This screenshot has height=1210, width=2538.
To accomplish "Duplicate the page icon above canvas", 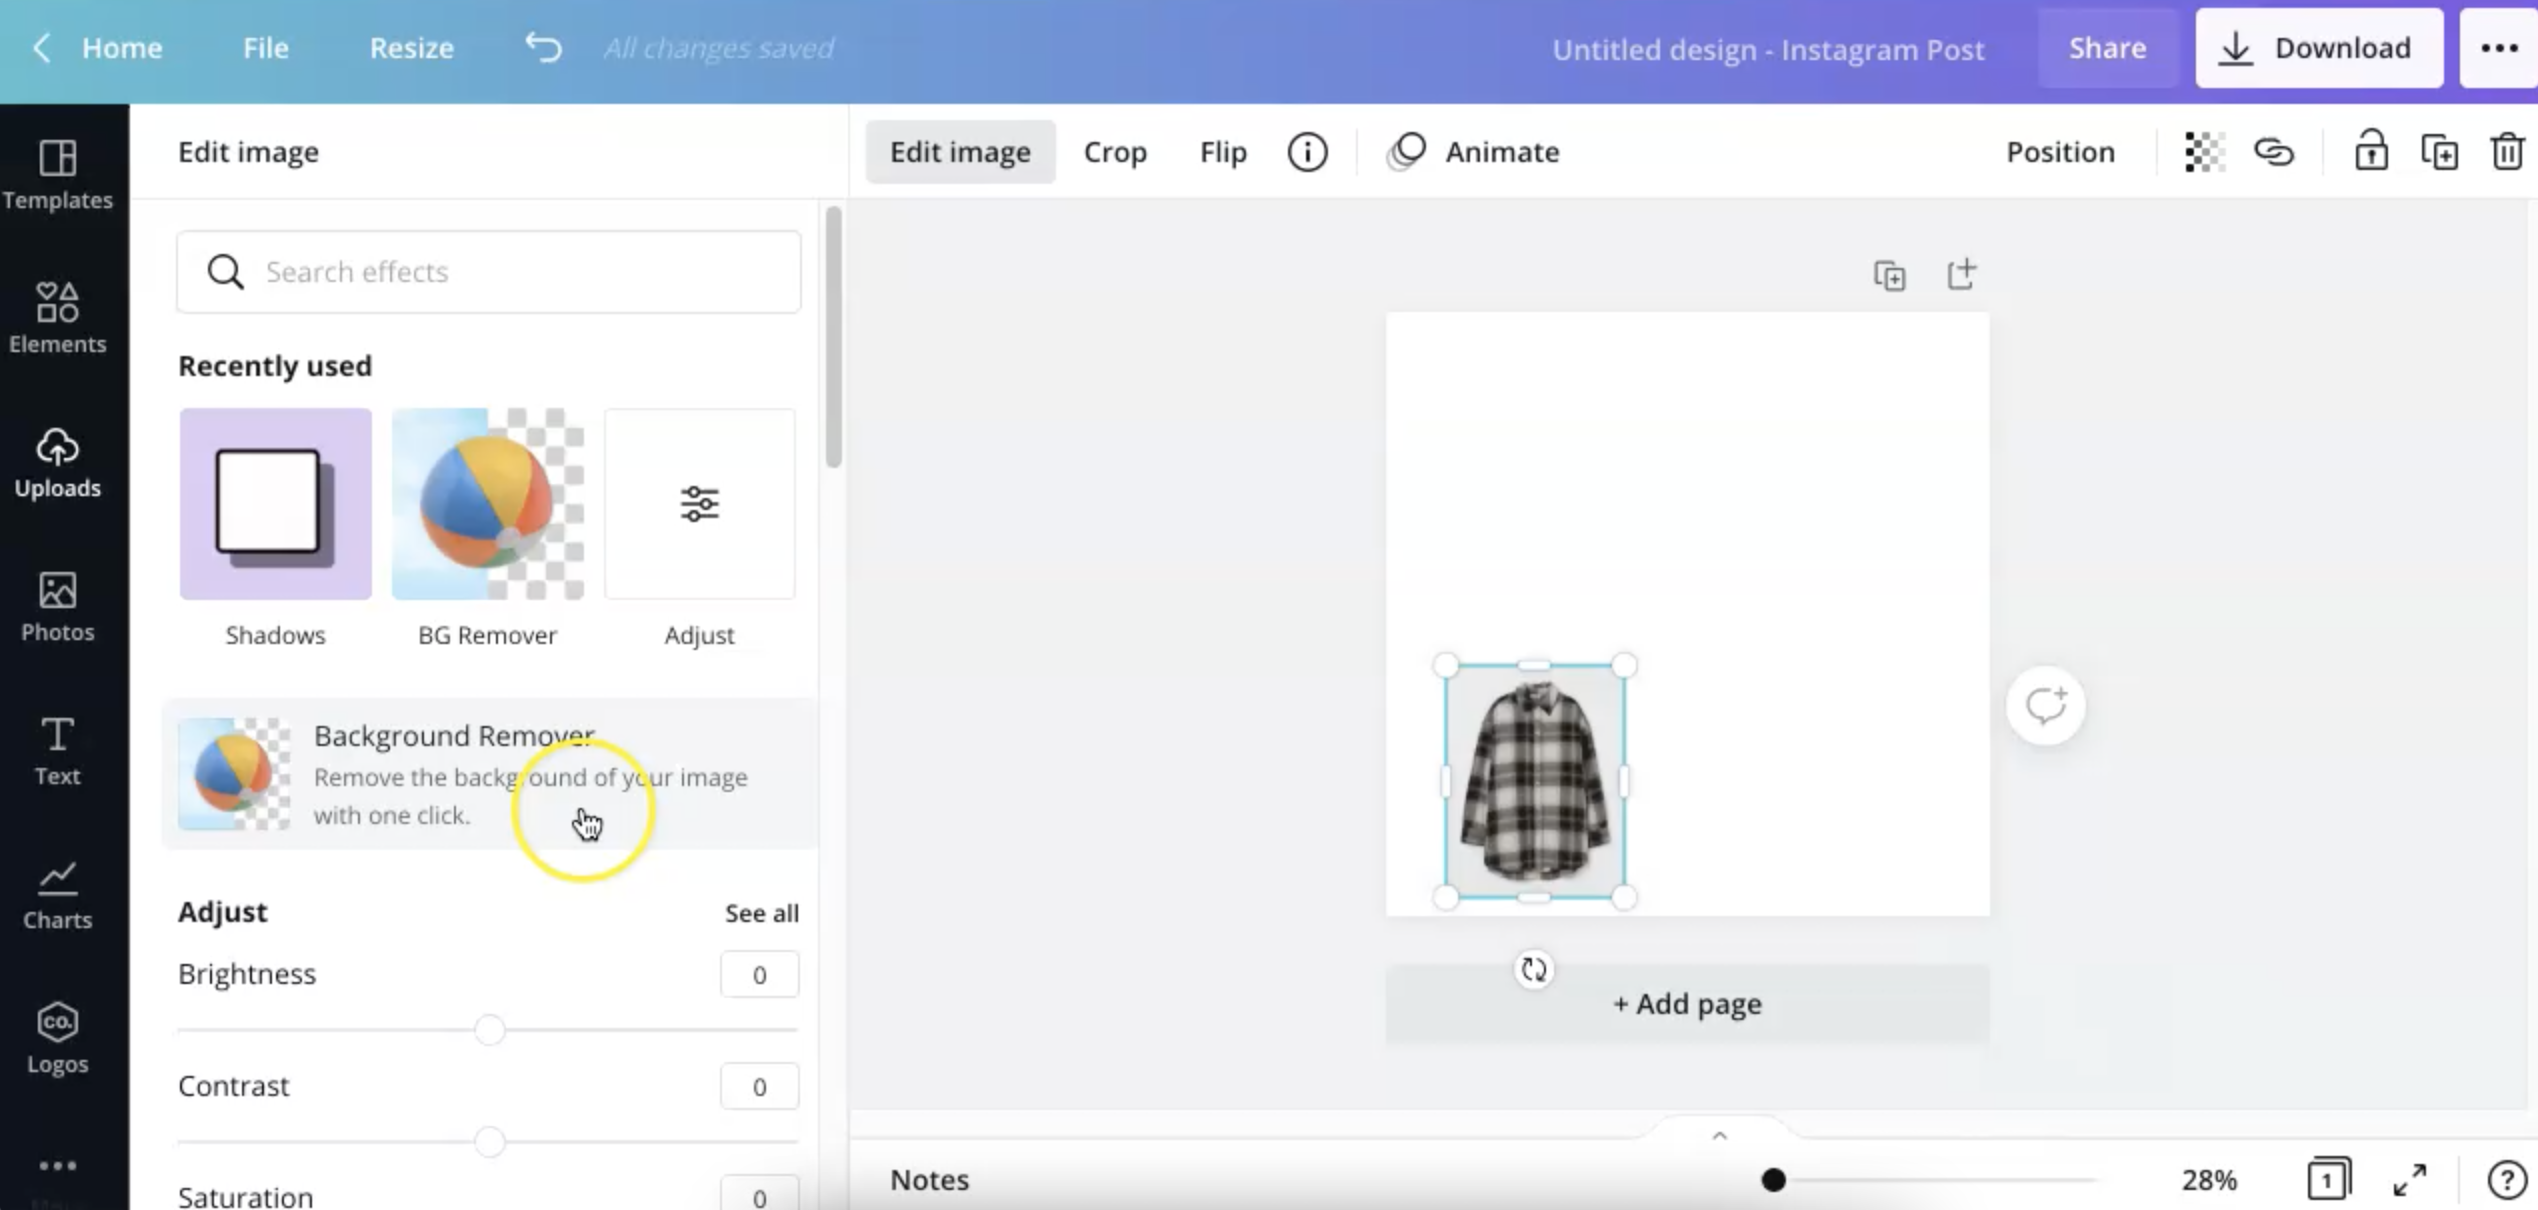I will [1889, 275].
